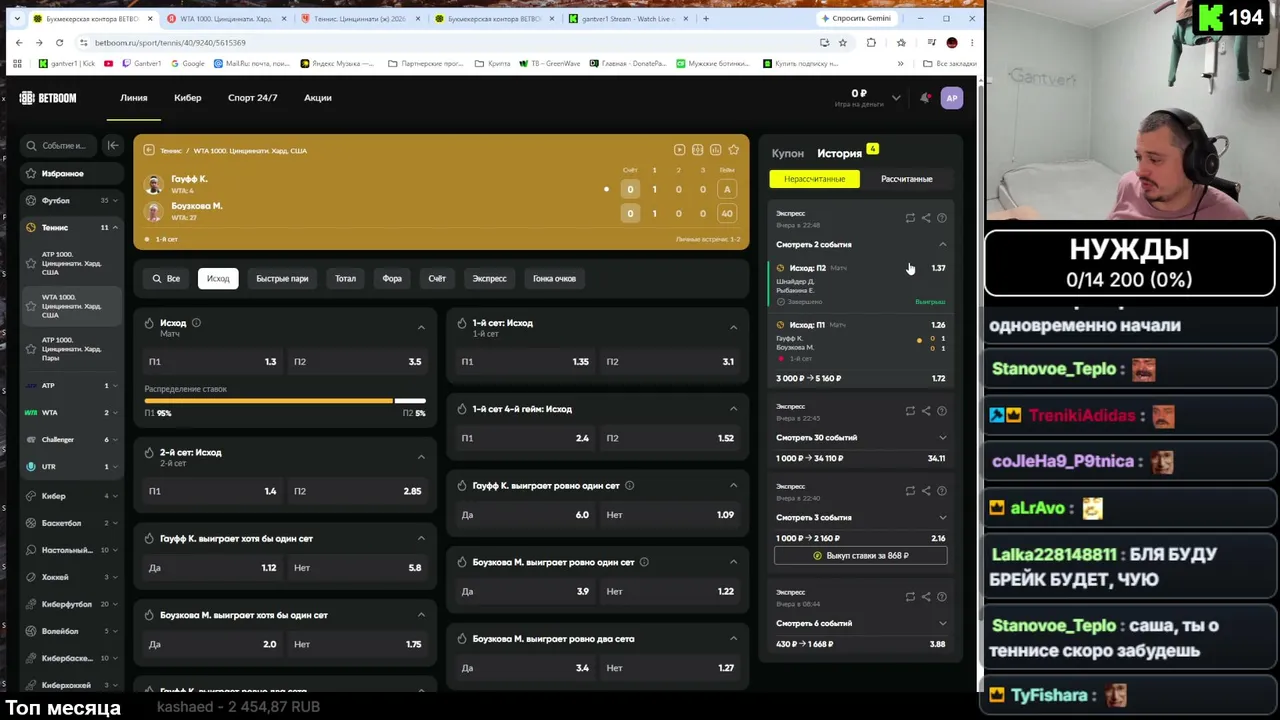
Task: Click the Теннис breadcrumb link
Action: coord(171,151)
